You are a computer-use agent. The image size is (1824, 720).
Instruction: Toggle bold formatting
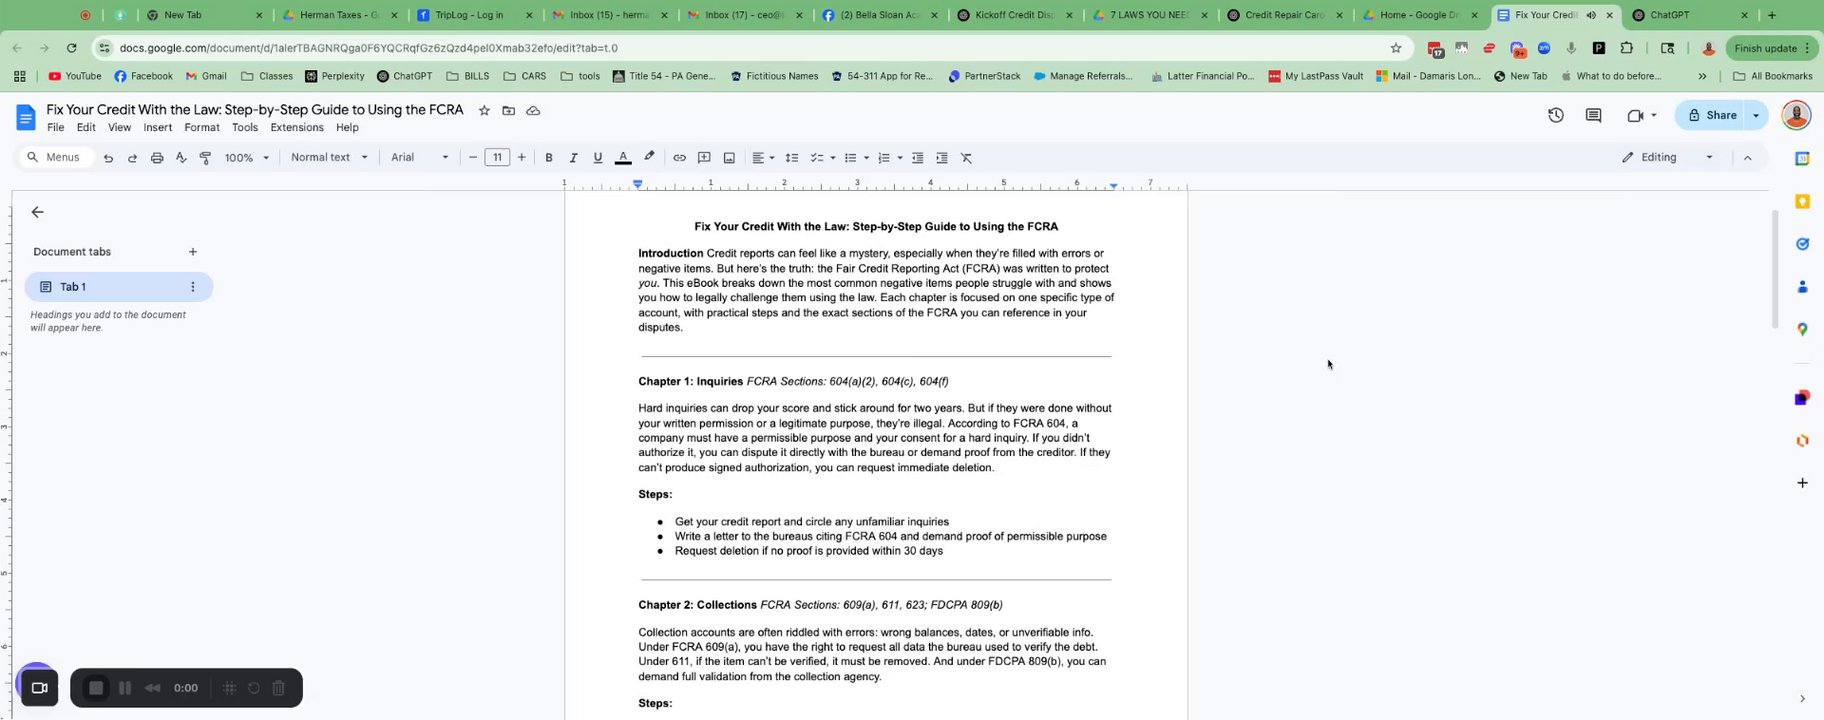tap(549, 158)
